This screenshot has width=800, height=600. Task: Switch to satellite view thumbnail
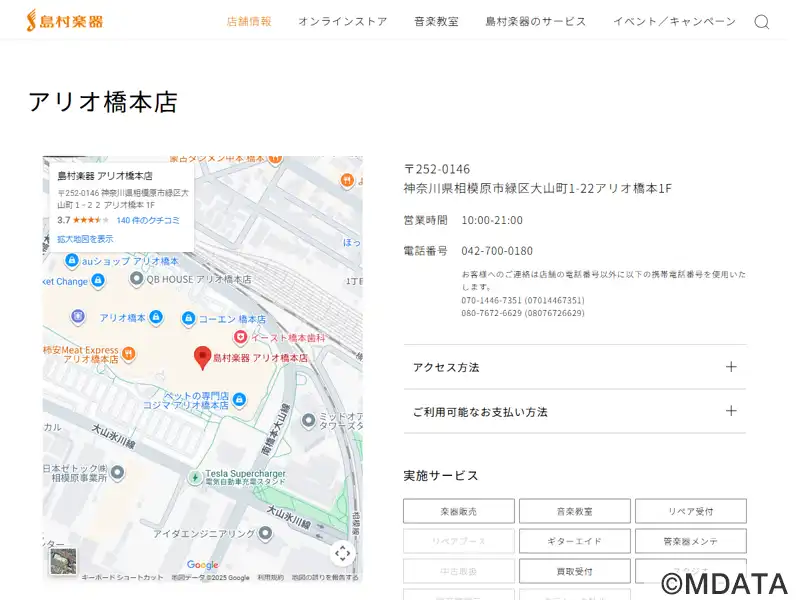pyautogui.click(x=64, y=561)
